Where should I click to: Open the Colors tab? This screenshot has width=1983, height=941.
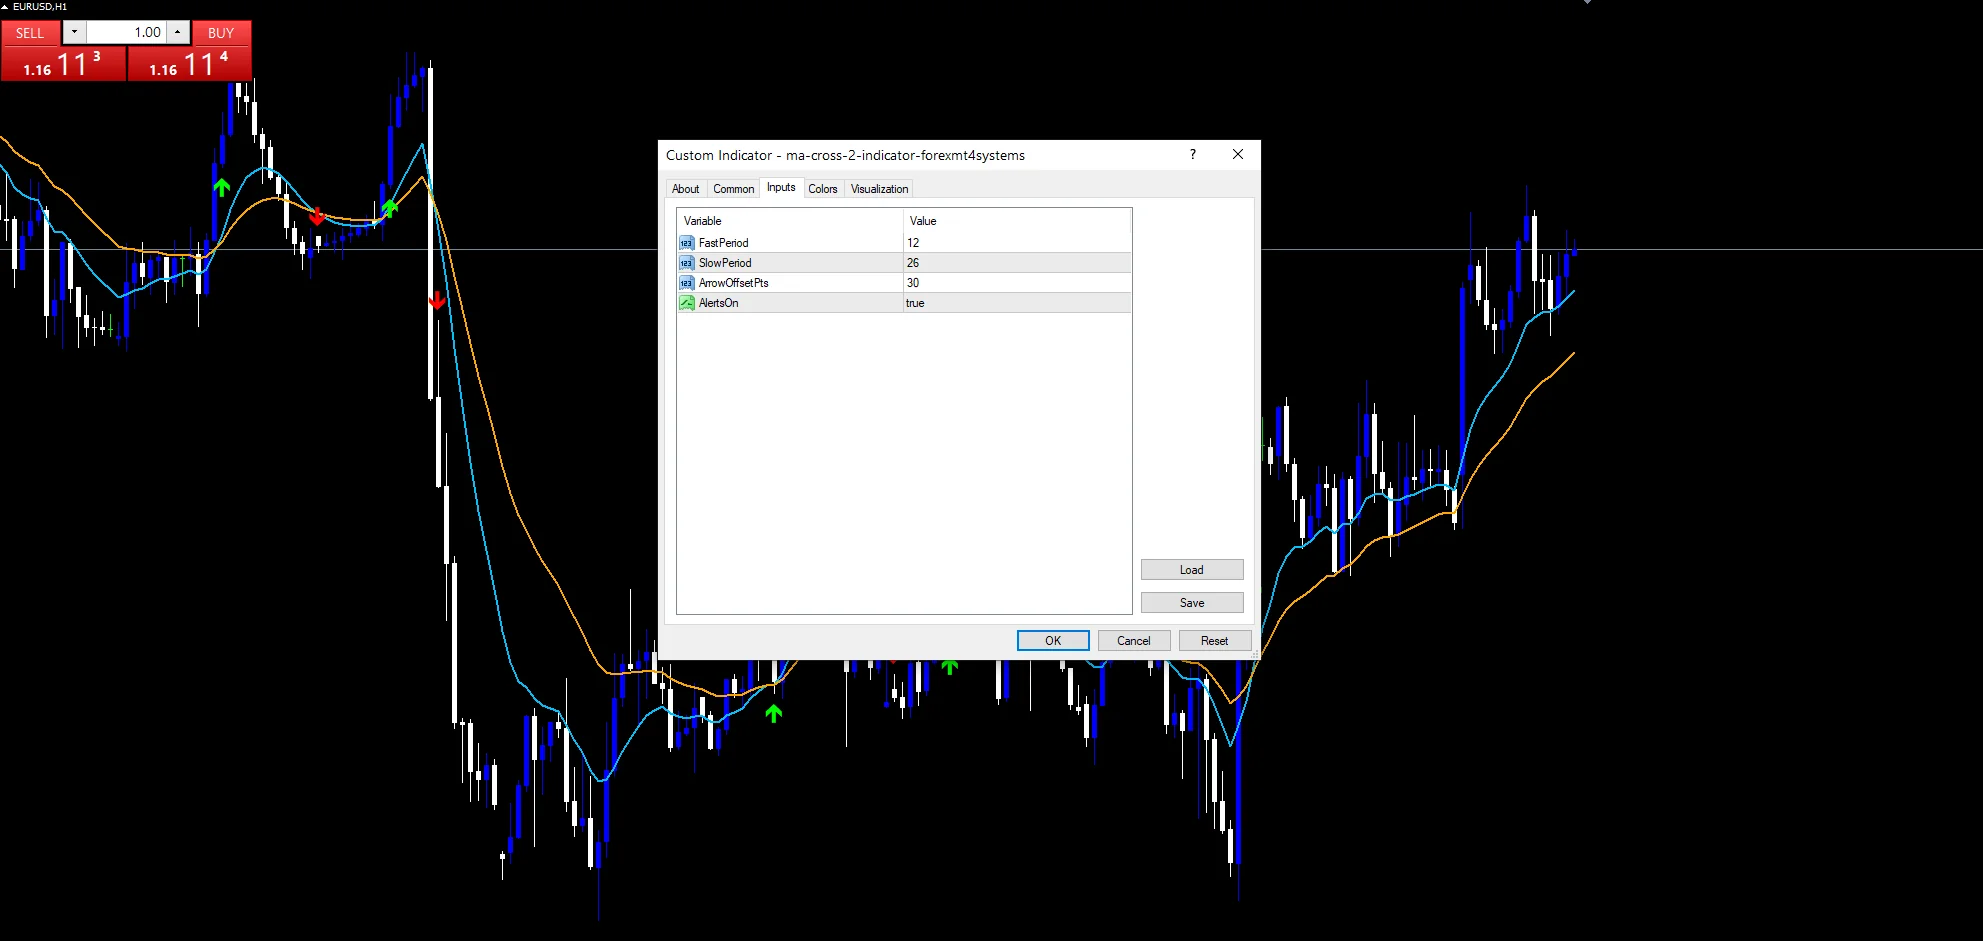[823, 189]
